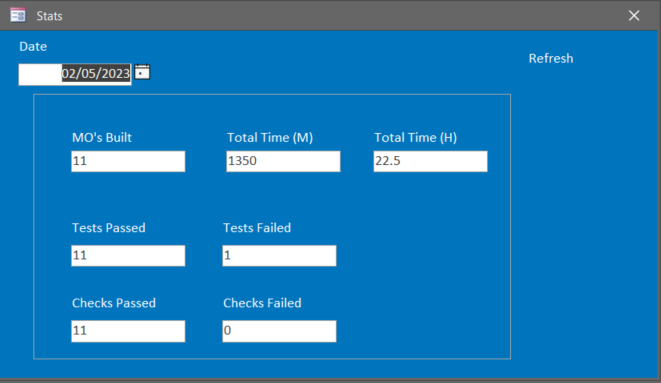This screenshot has width=661, height=383.
Task: Click the Tests Failed value box
Action: click(x=279, y=256)
